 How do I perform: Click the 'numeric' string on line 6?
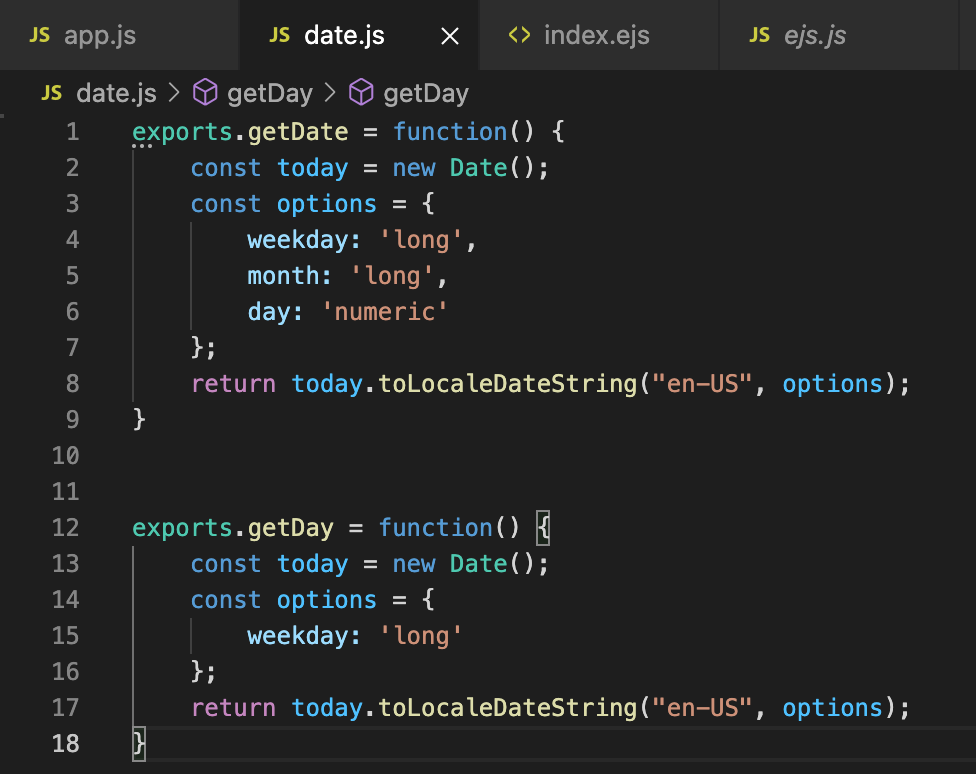(385, 311)
